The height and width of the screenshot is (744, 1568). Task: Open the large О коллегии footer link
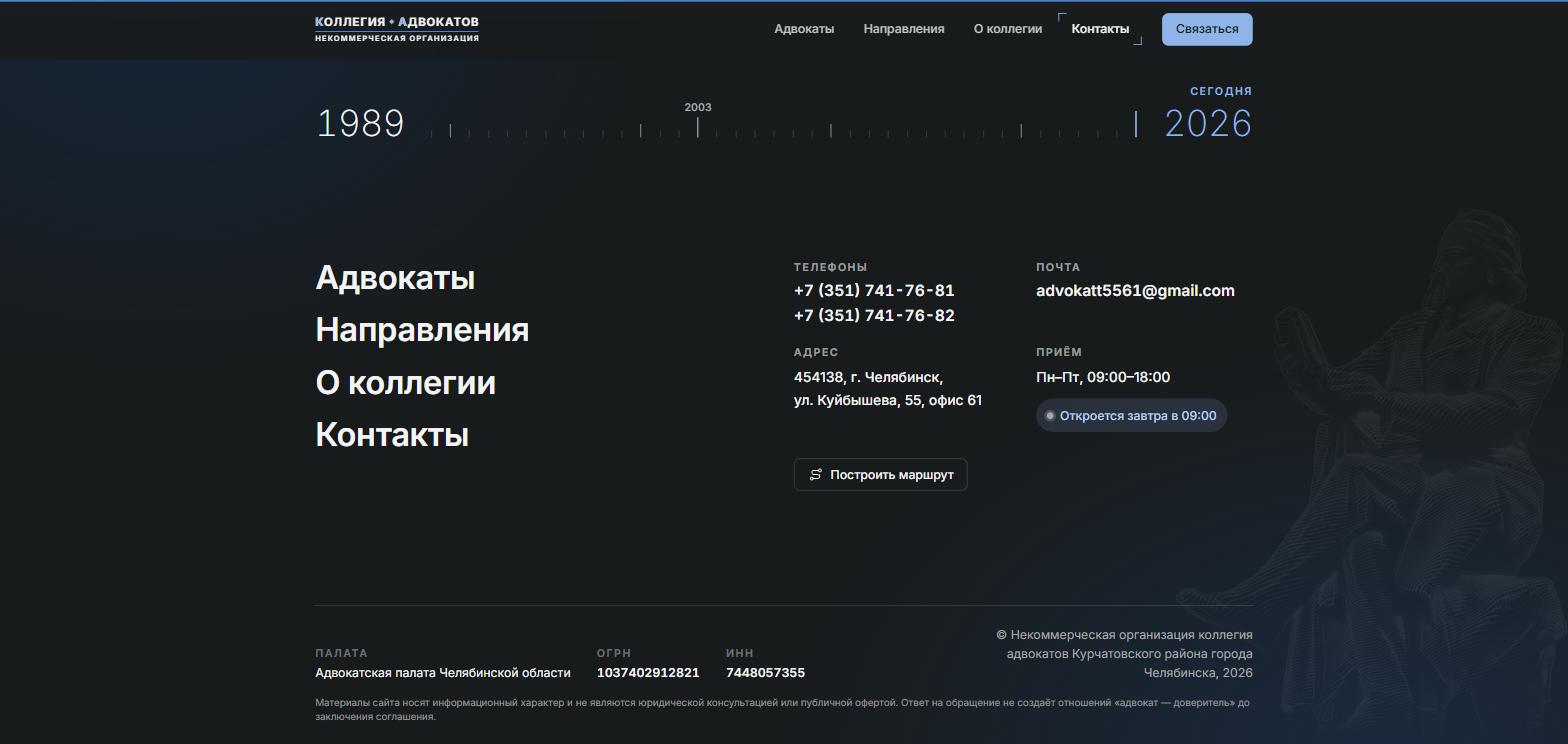click(405, 383)
